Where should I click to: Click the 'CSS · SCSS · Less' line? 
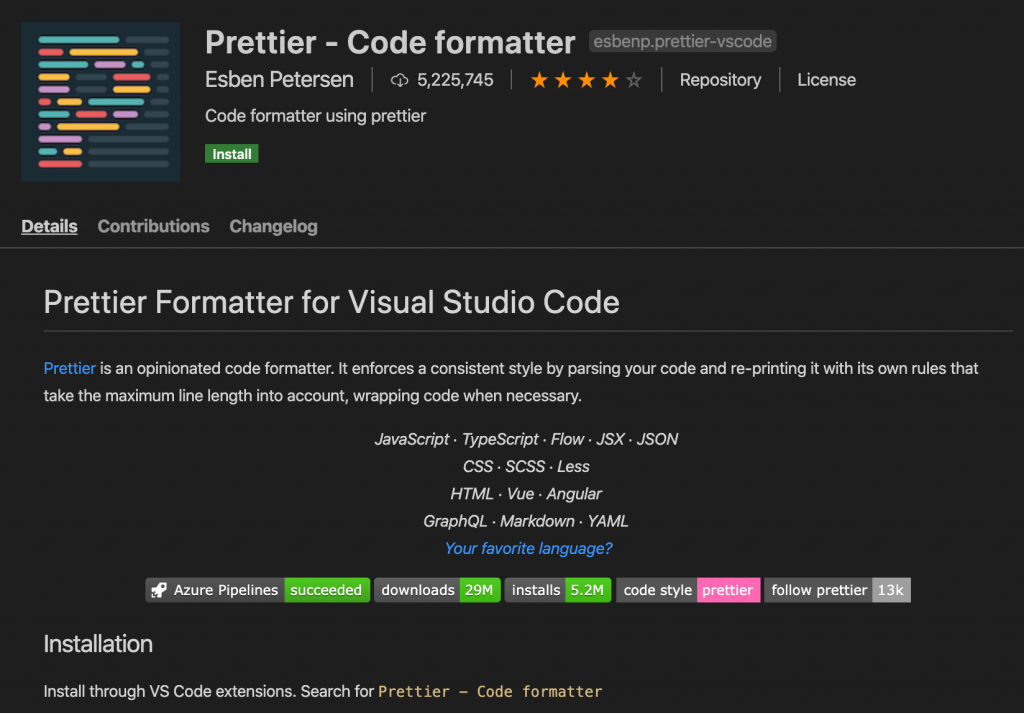point(526,467)
